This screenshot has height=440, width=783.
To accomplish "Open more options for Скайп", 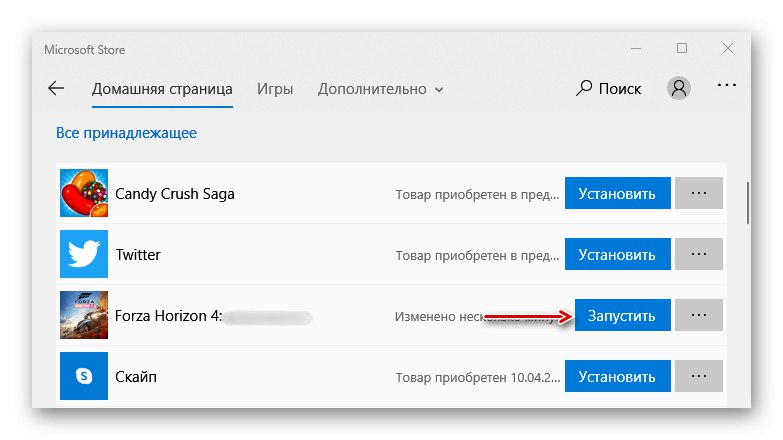I will click(699, 377).
